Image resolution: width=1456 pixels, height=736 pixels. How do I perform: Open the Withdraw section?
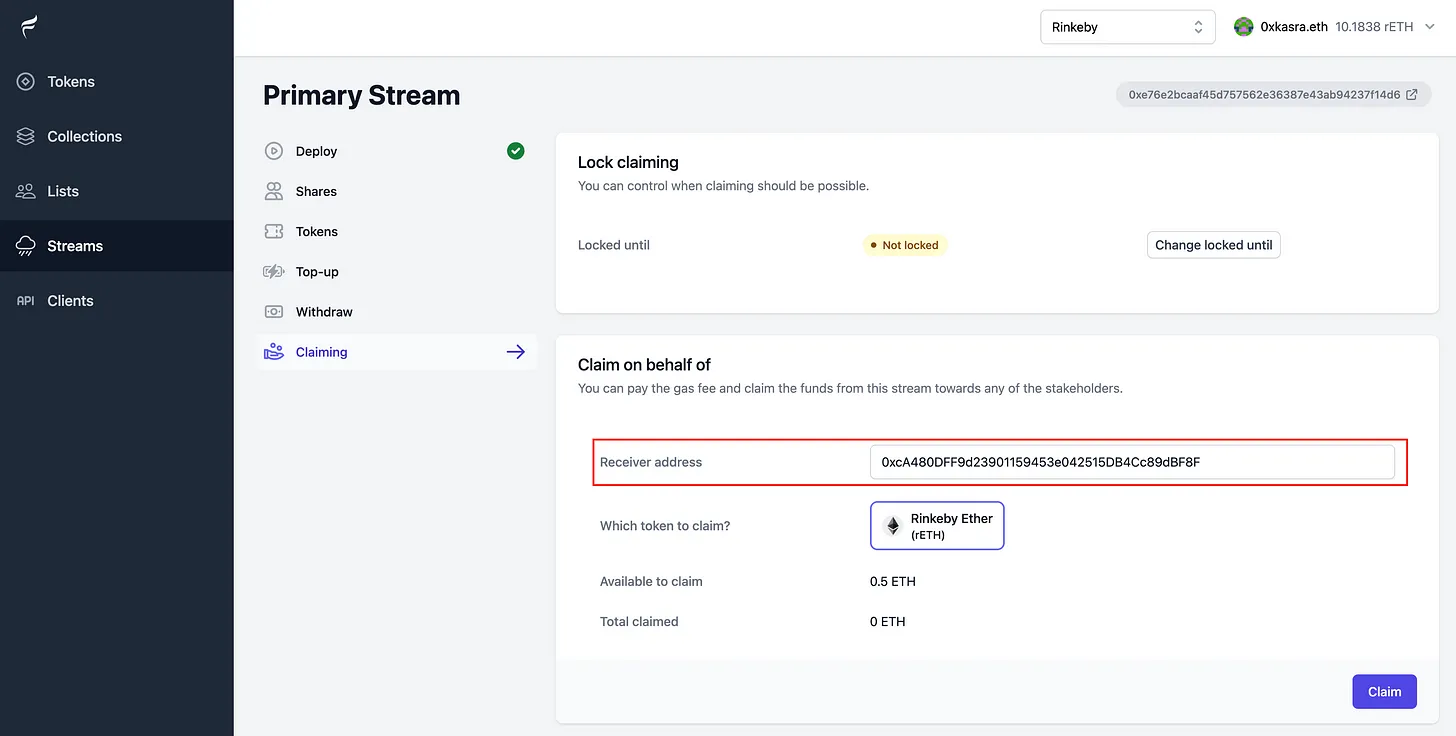click(x=396, y=312)
